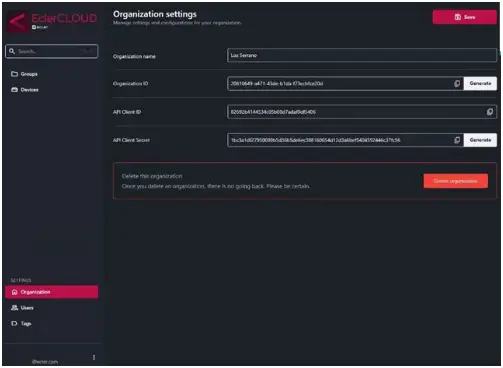This screenshot has width=503, height=368.
Task: Generate a new Organization ID
Action: coord(480,83)
